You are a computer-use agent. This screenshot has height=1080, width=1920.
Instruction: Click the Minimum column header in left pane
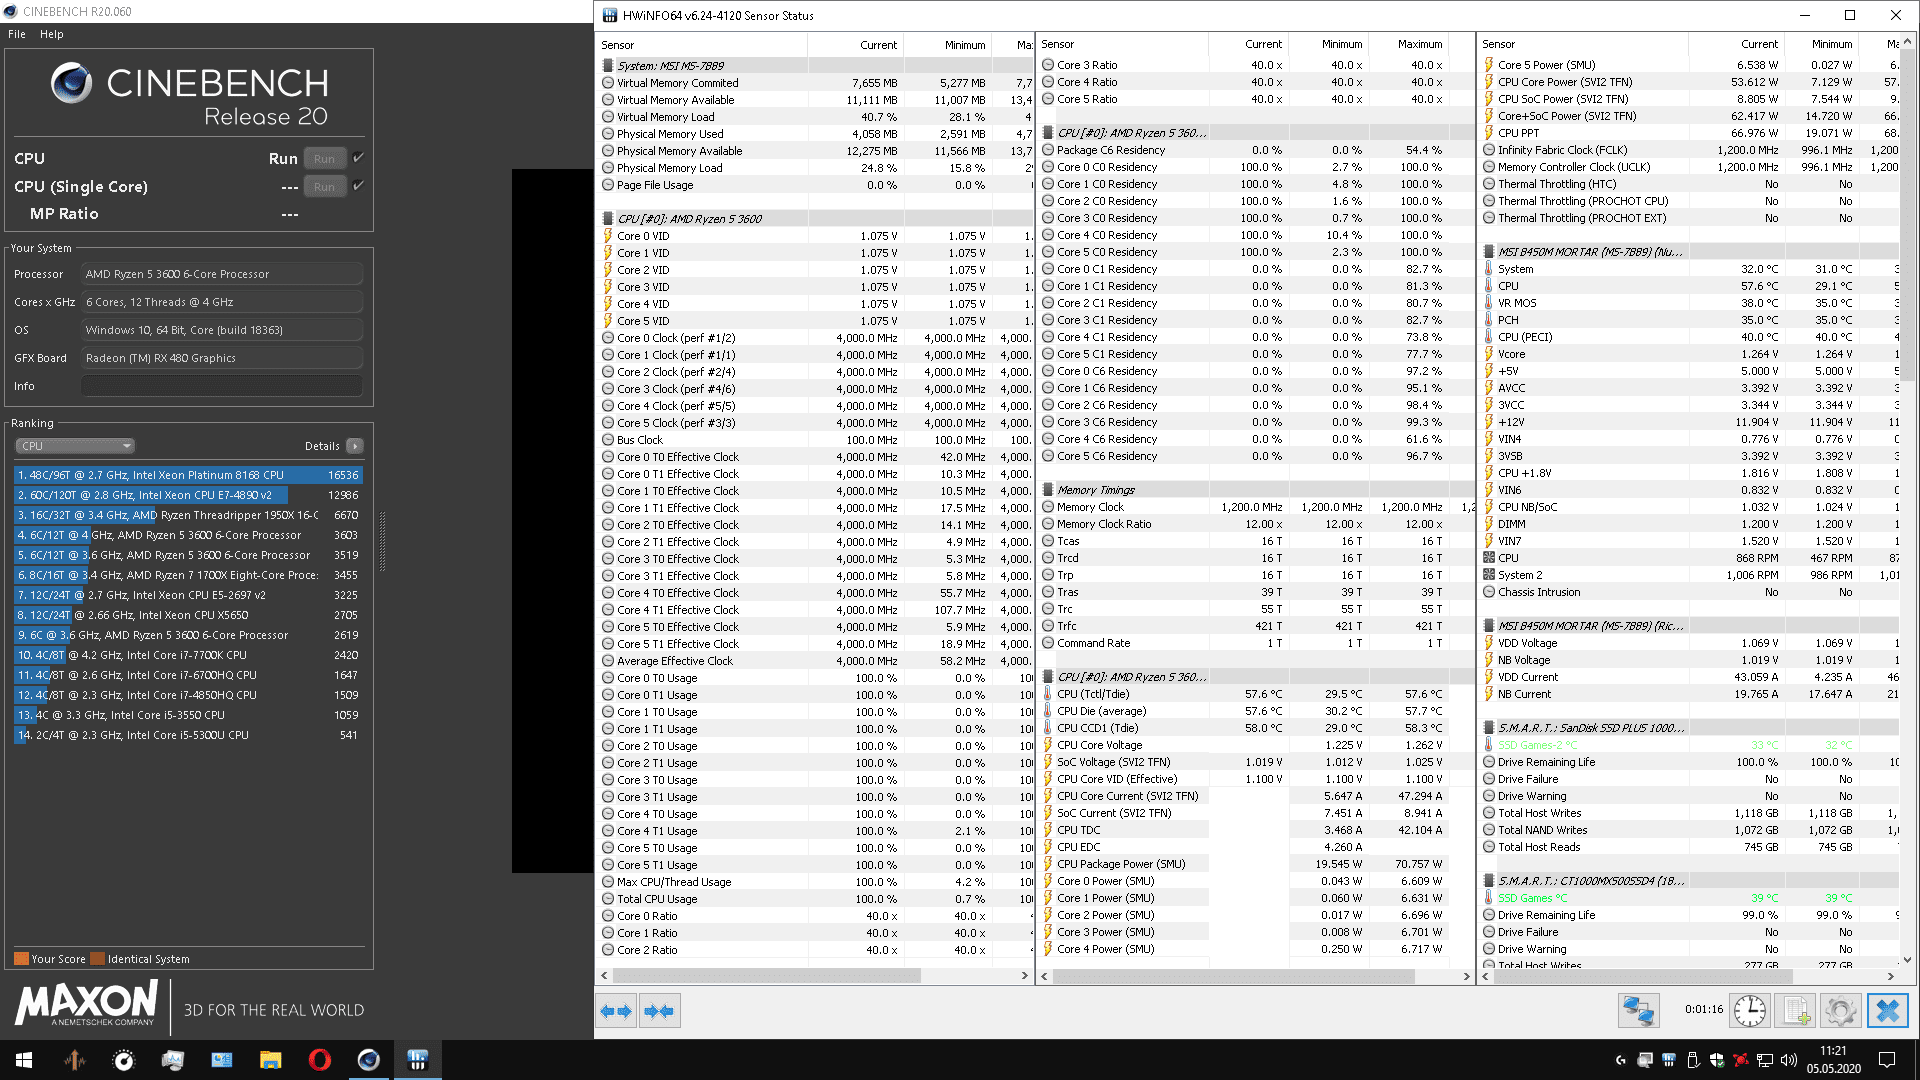949,45
